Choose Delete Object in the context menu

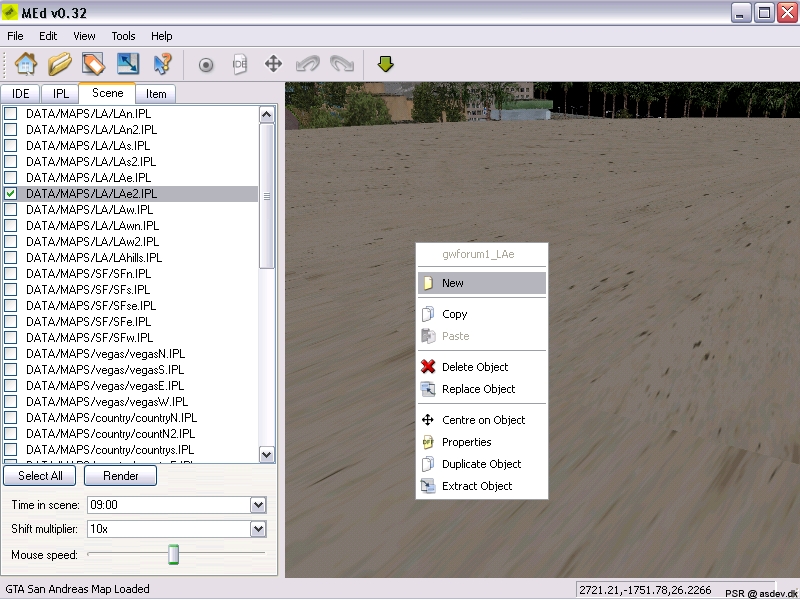[x=482, y=367]
